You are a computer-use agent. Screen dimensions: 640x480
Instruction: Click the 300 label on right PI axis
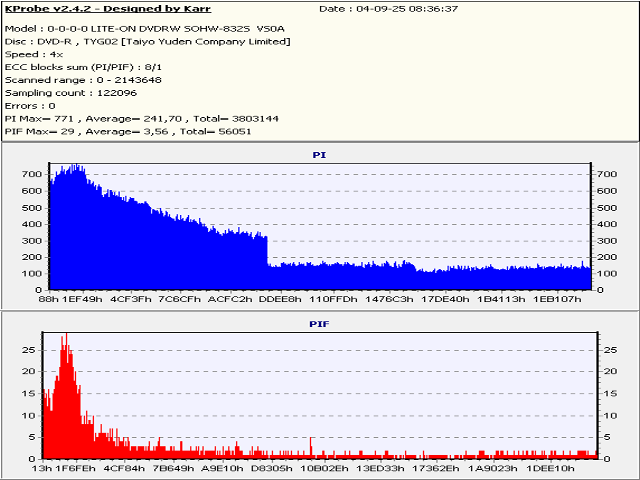tap(607, 241)
